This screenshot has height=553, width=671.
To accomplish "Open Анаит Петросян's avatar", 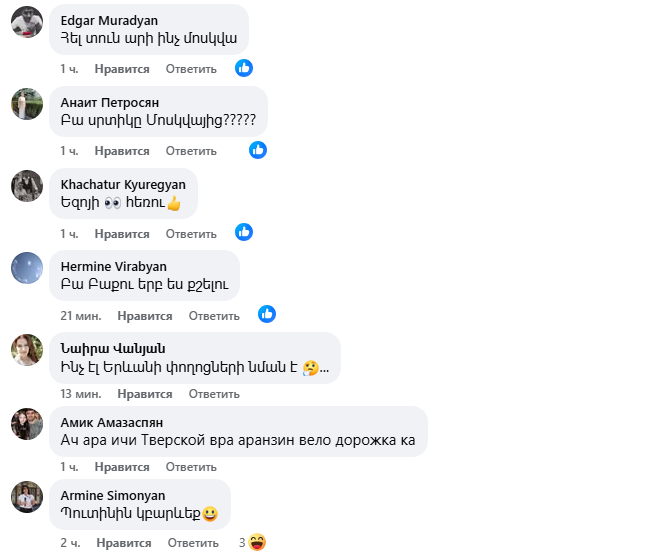I will click(x=27, y=104).
